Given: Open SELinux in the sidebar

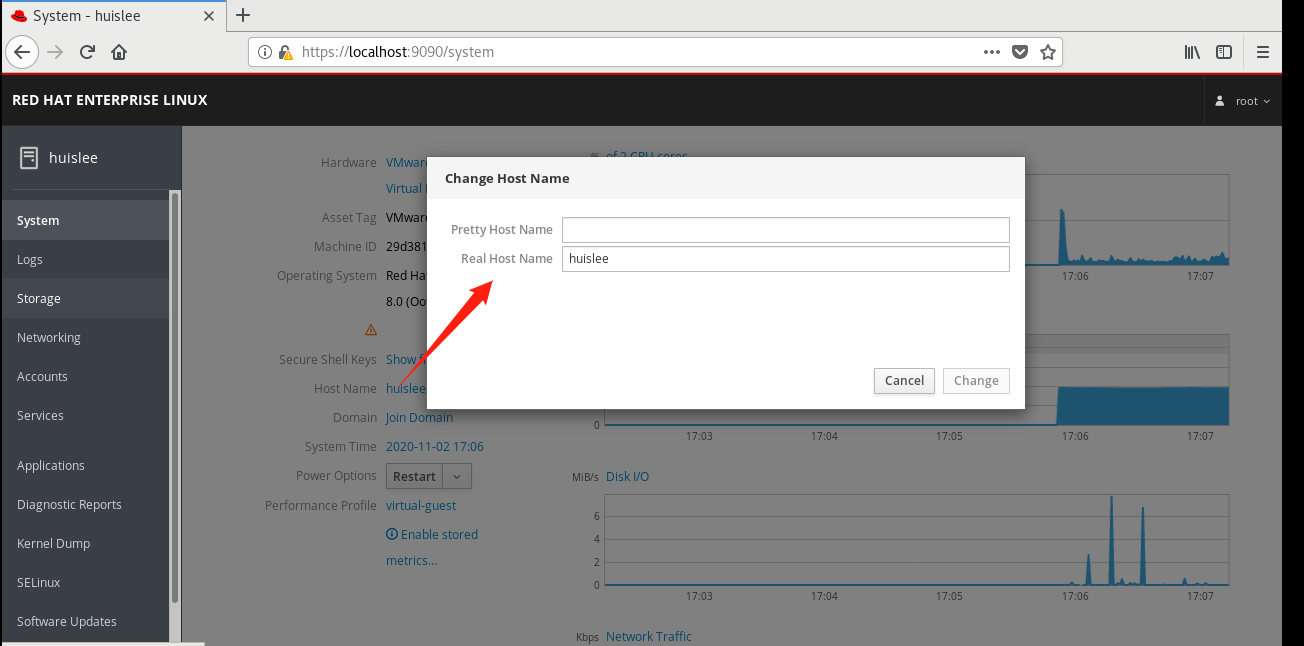Looking at the screenshot, I should tap(86, 582).
